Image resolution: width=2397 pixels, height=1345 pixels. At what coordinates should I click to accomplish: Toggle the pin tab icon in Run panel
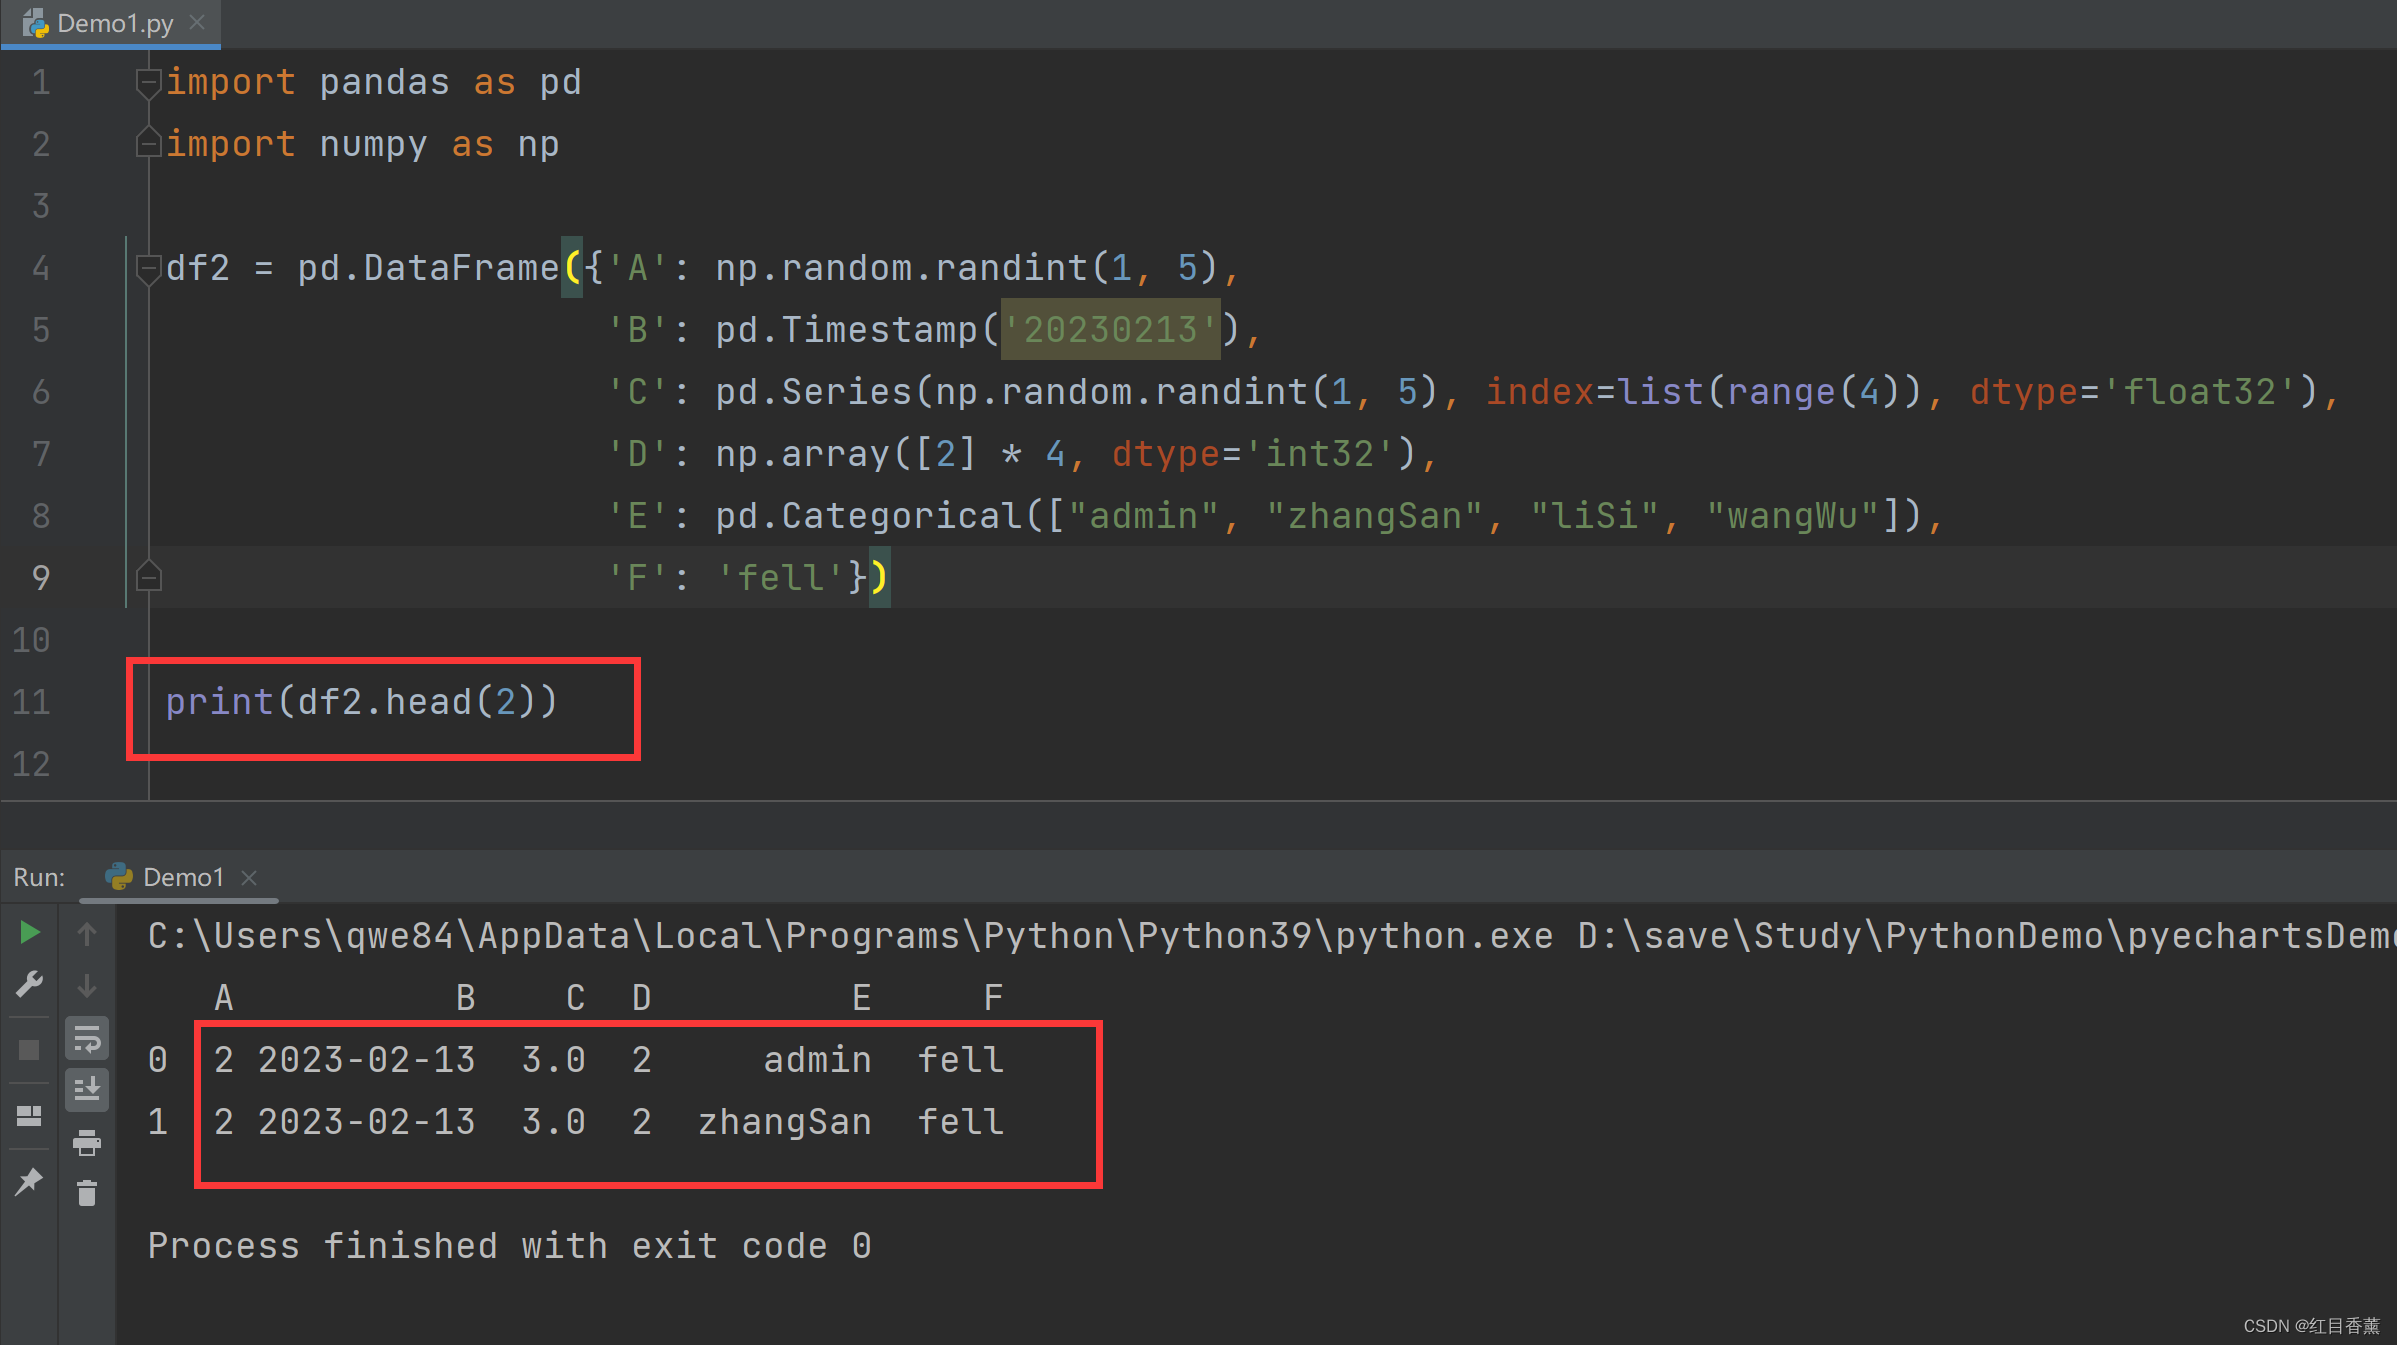click(29, 1181)
